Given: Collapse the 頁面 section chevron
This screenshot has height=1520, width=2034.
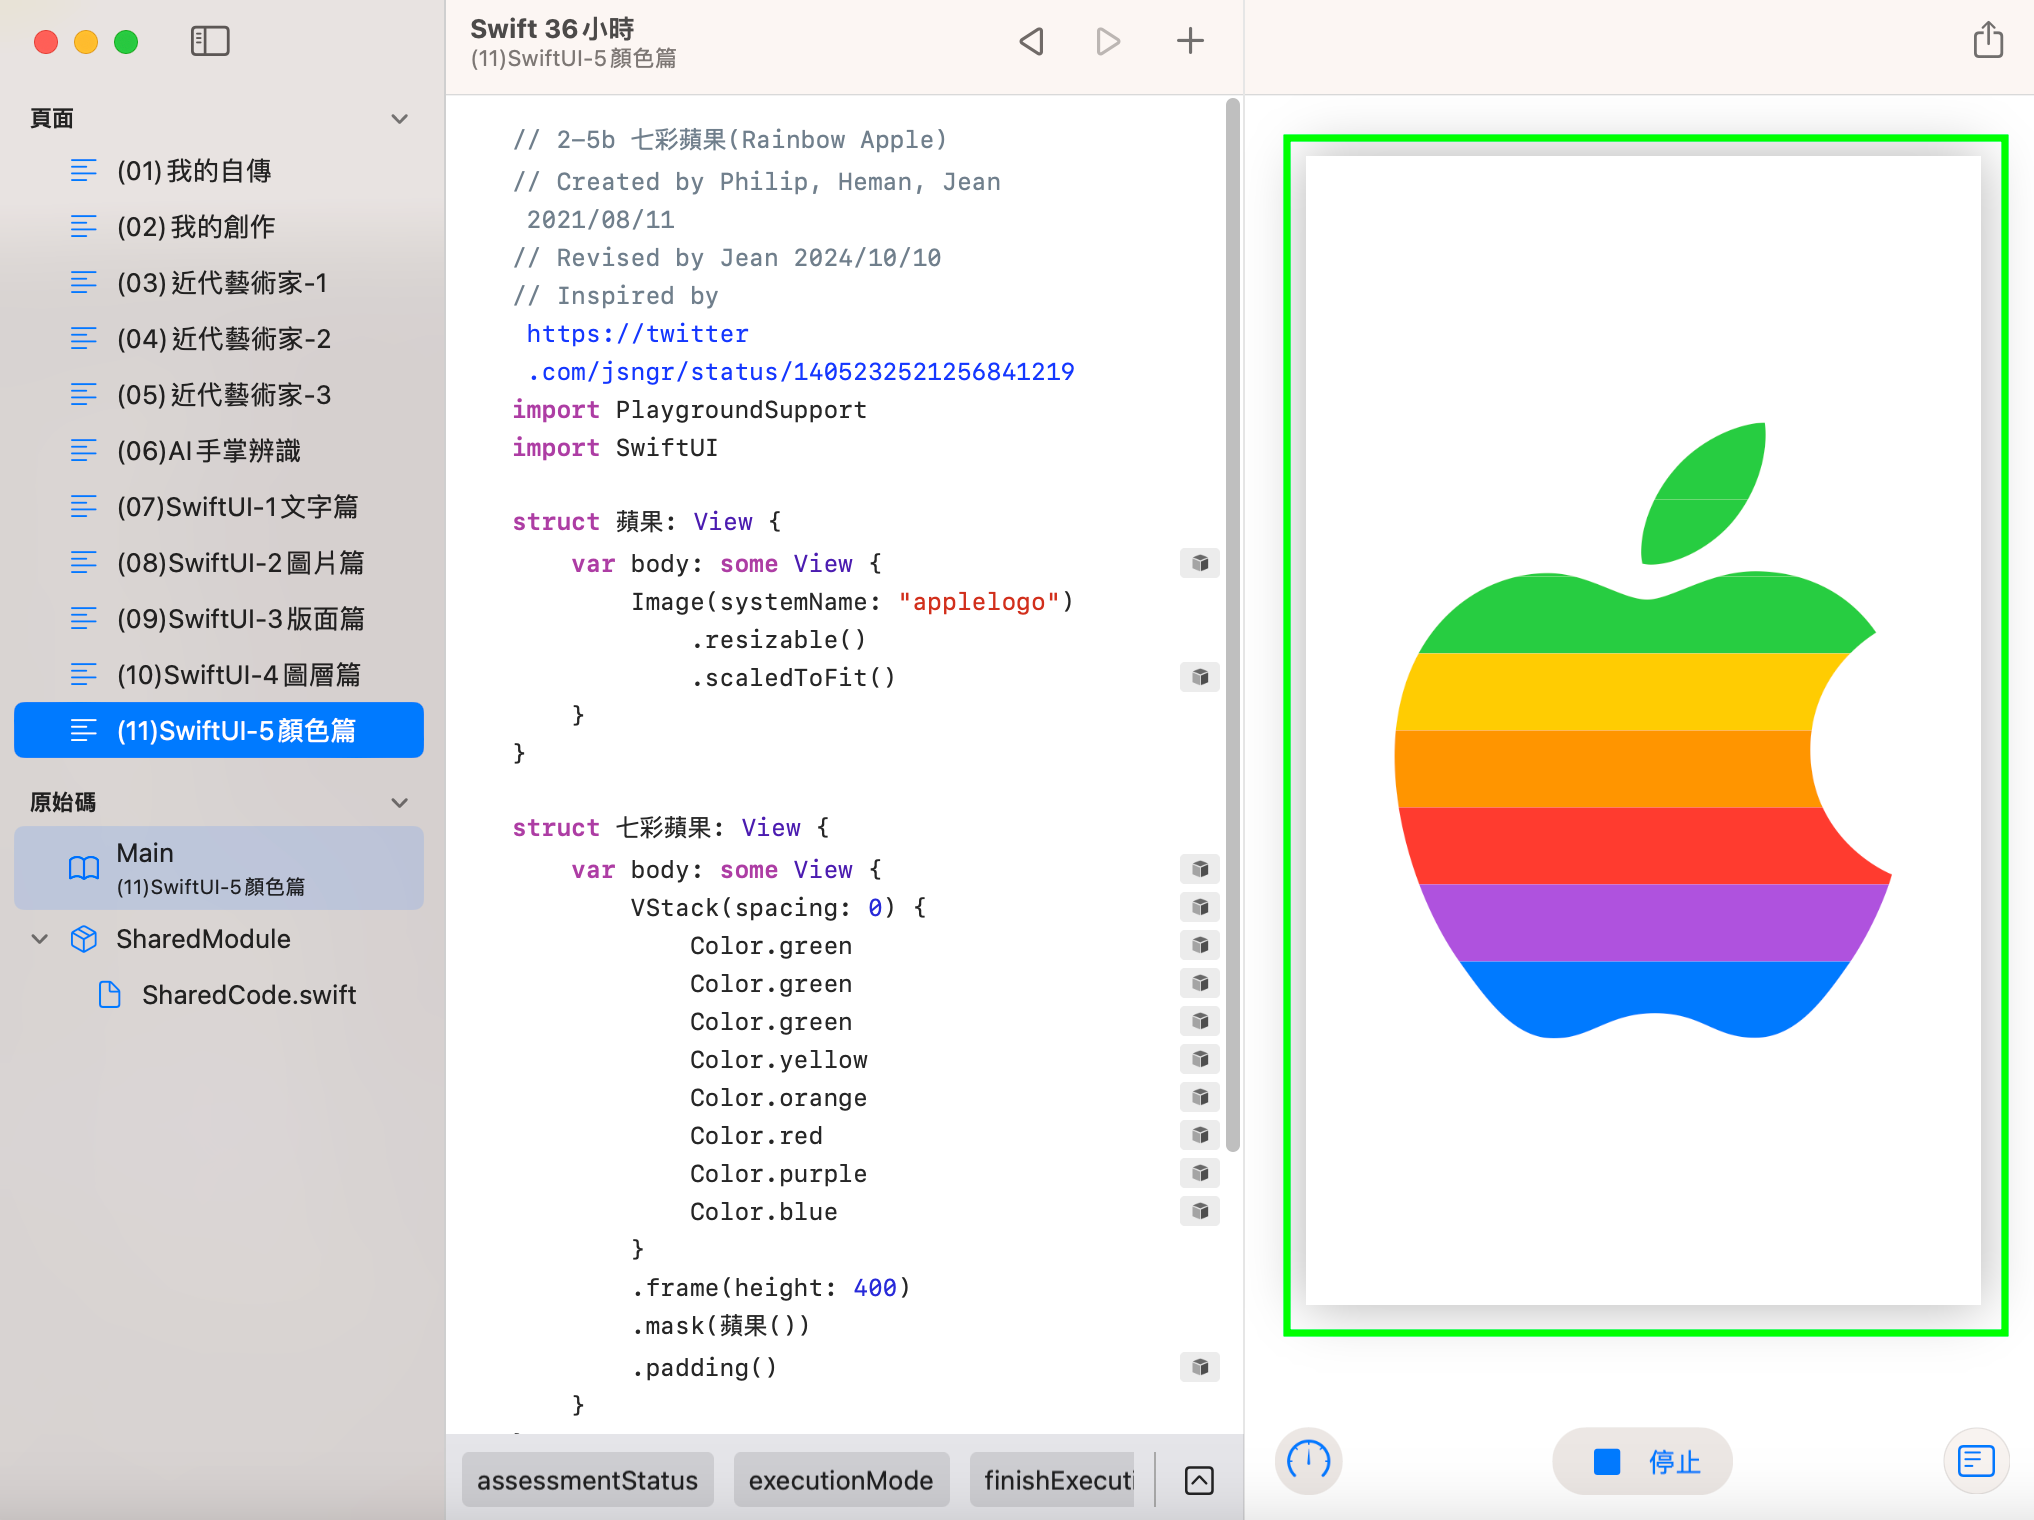Looking at the screenshot, I should point(400,119).
